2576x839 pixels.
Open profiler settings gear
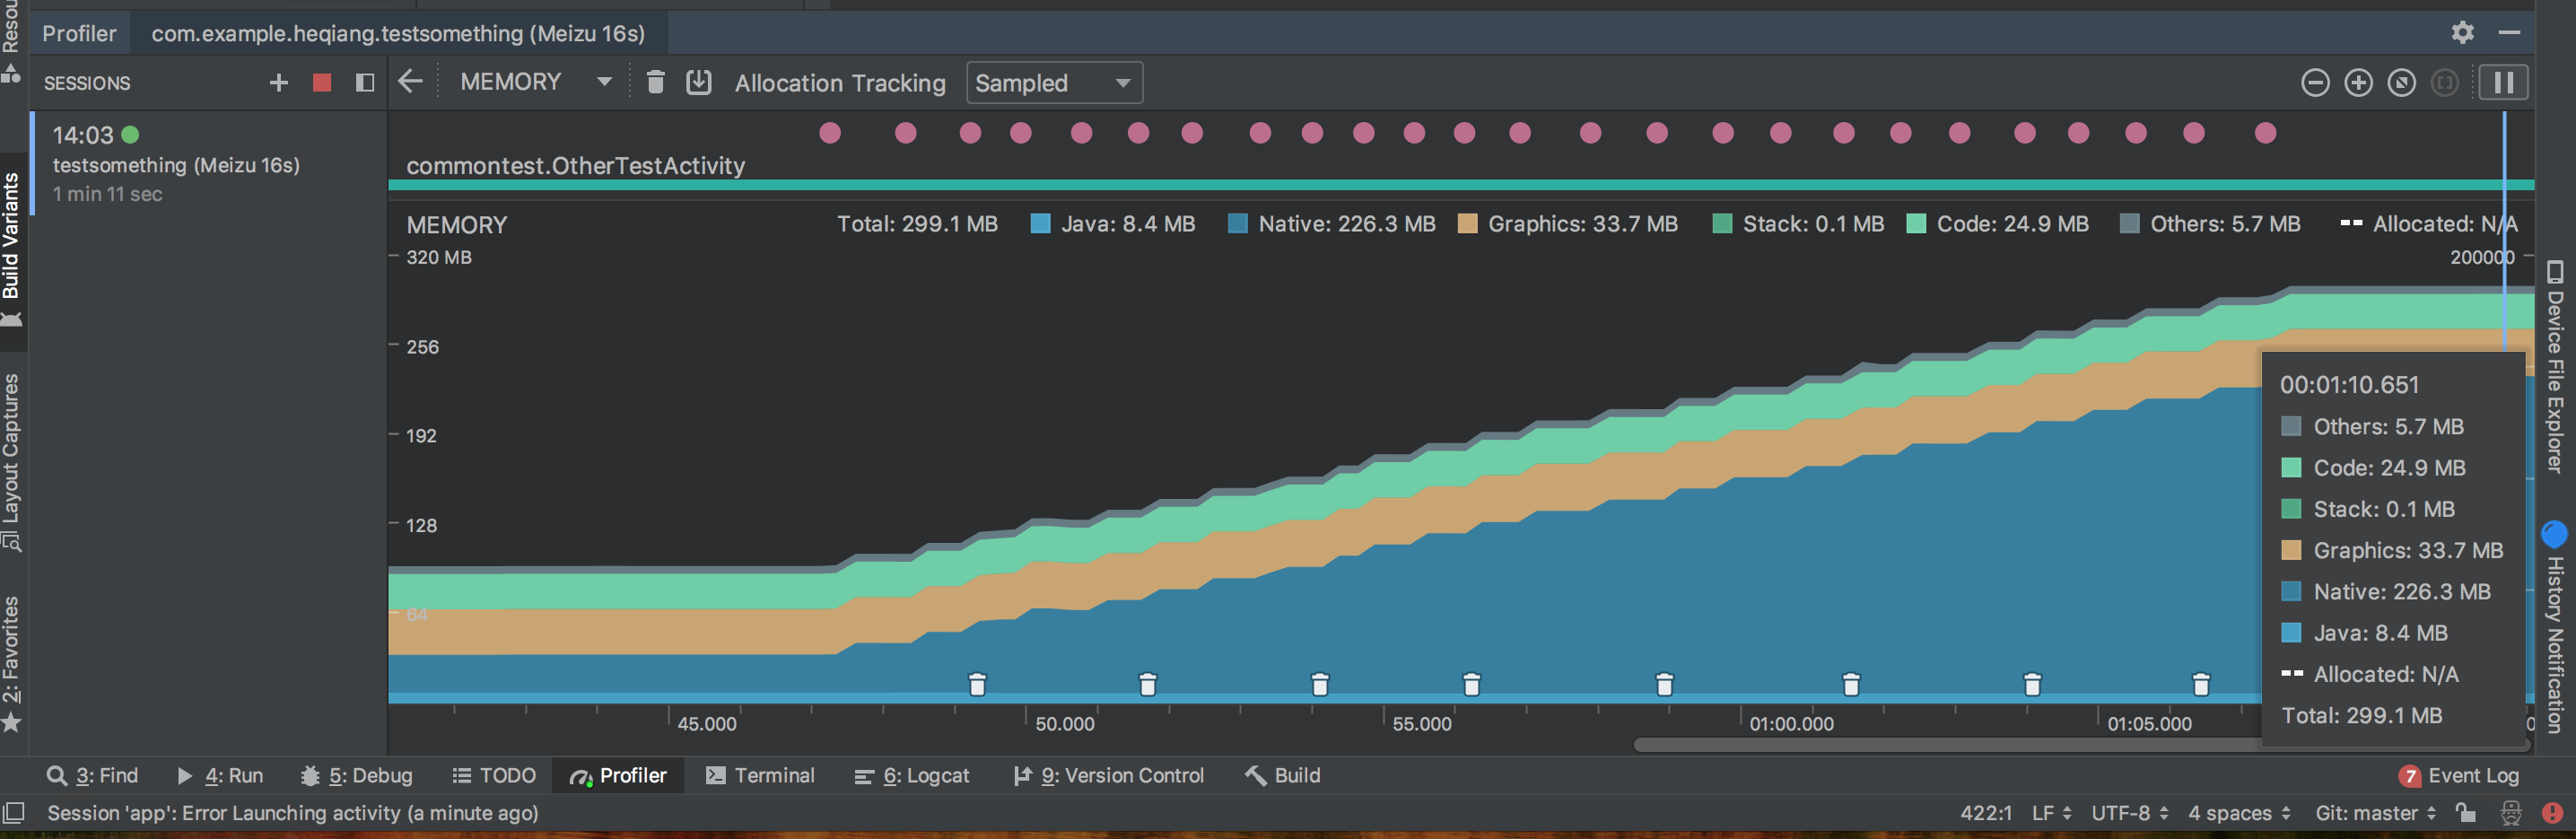click(2462, 33)
